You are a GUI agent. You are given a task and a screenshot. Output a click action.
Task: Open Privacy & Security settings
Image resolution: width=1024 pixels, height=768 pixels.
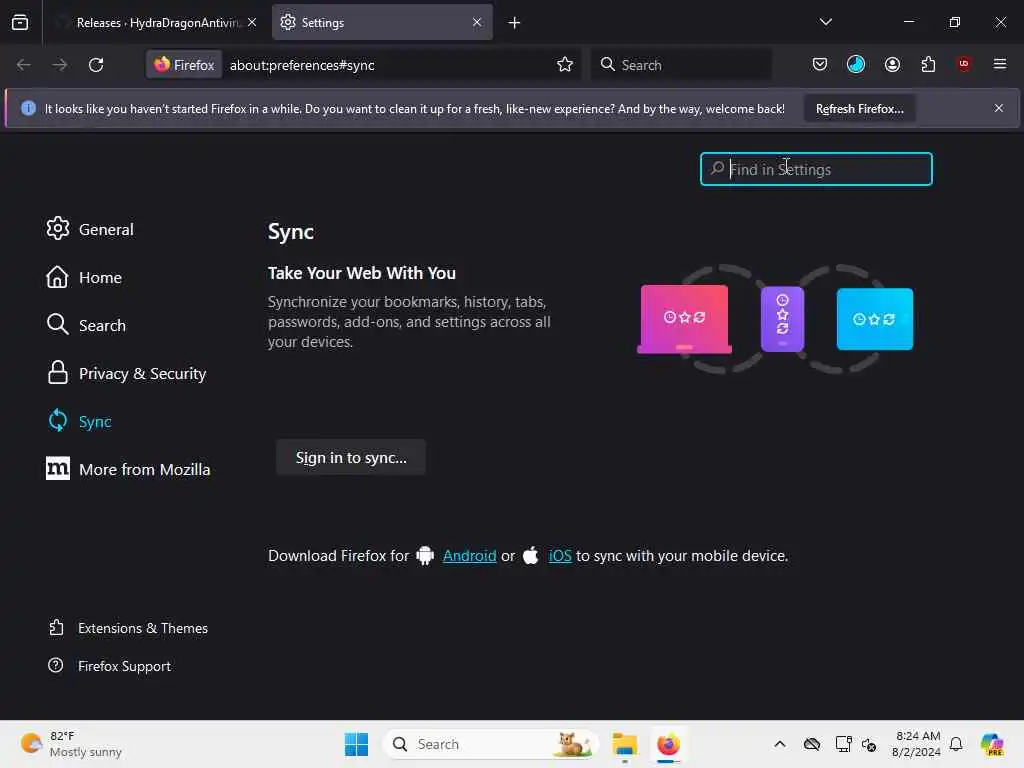coord(127,374)
